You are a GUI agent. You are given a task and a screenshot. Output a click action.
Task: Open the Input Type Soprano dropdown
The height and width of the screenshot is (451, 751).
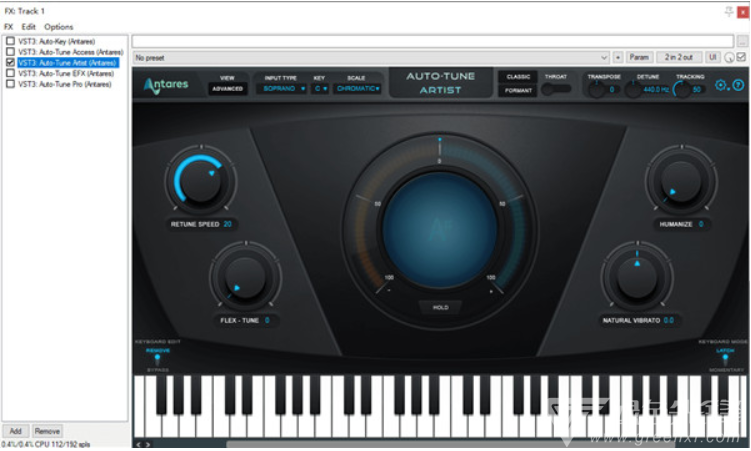pos(281,89)
